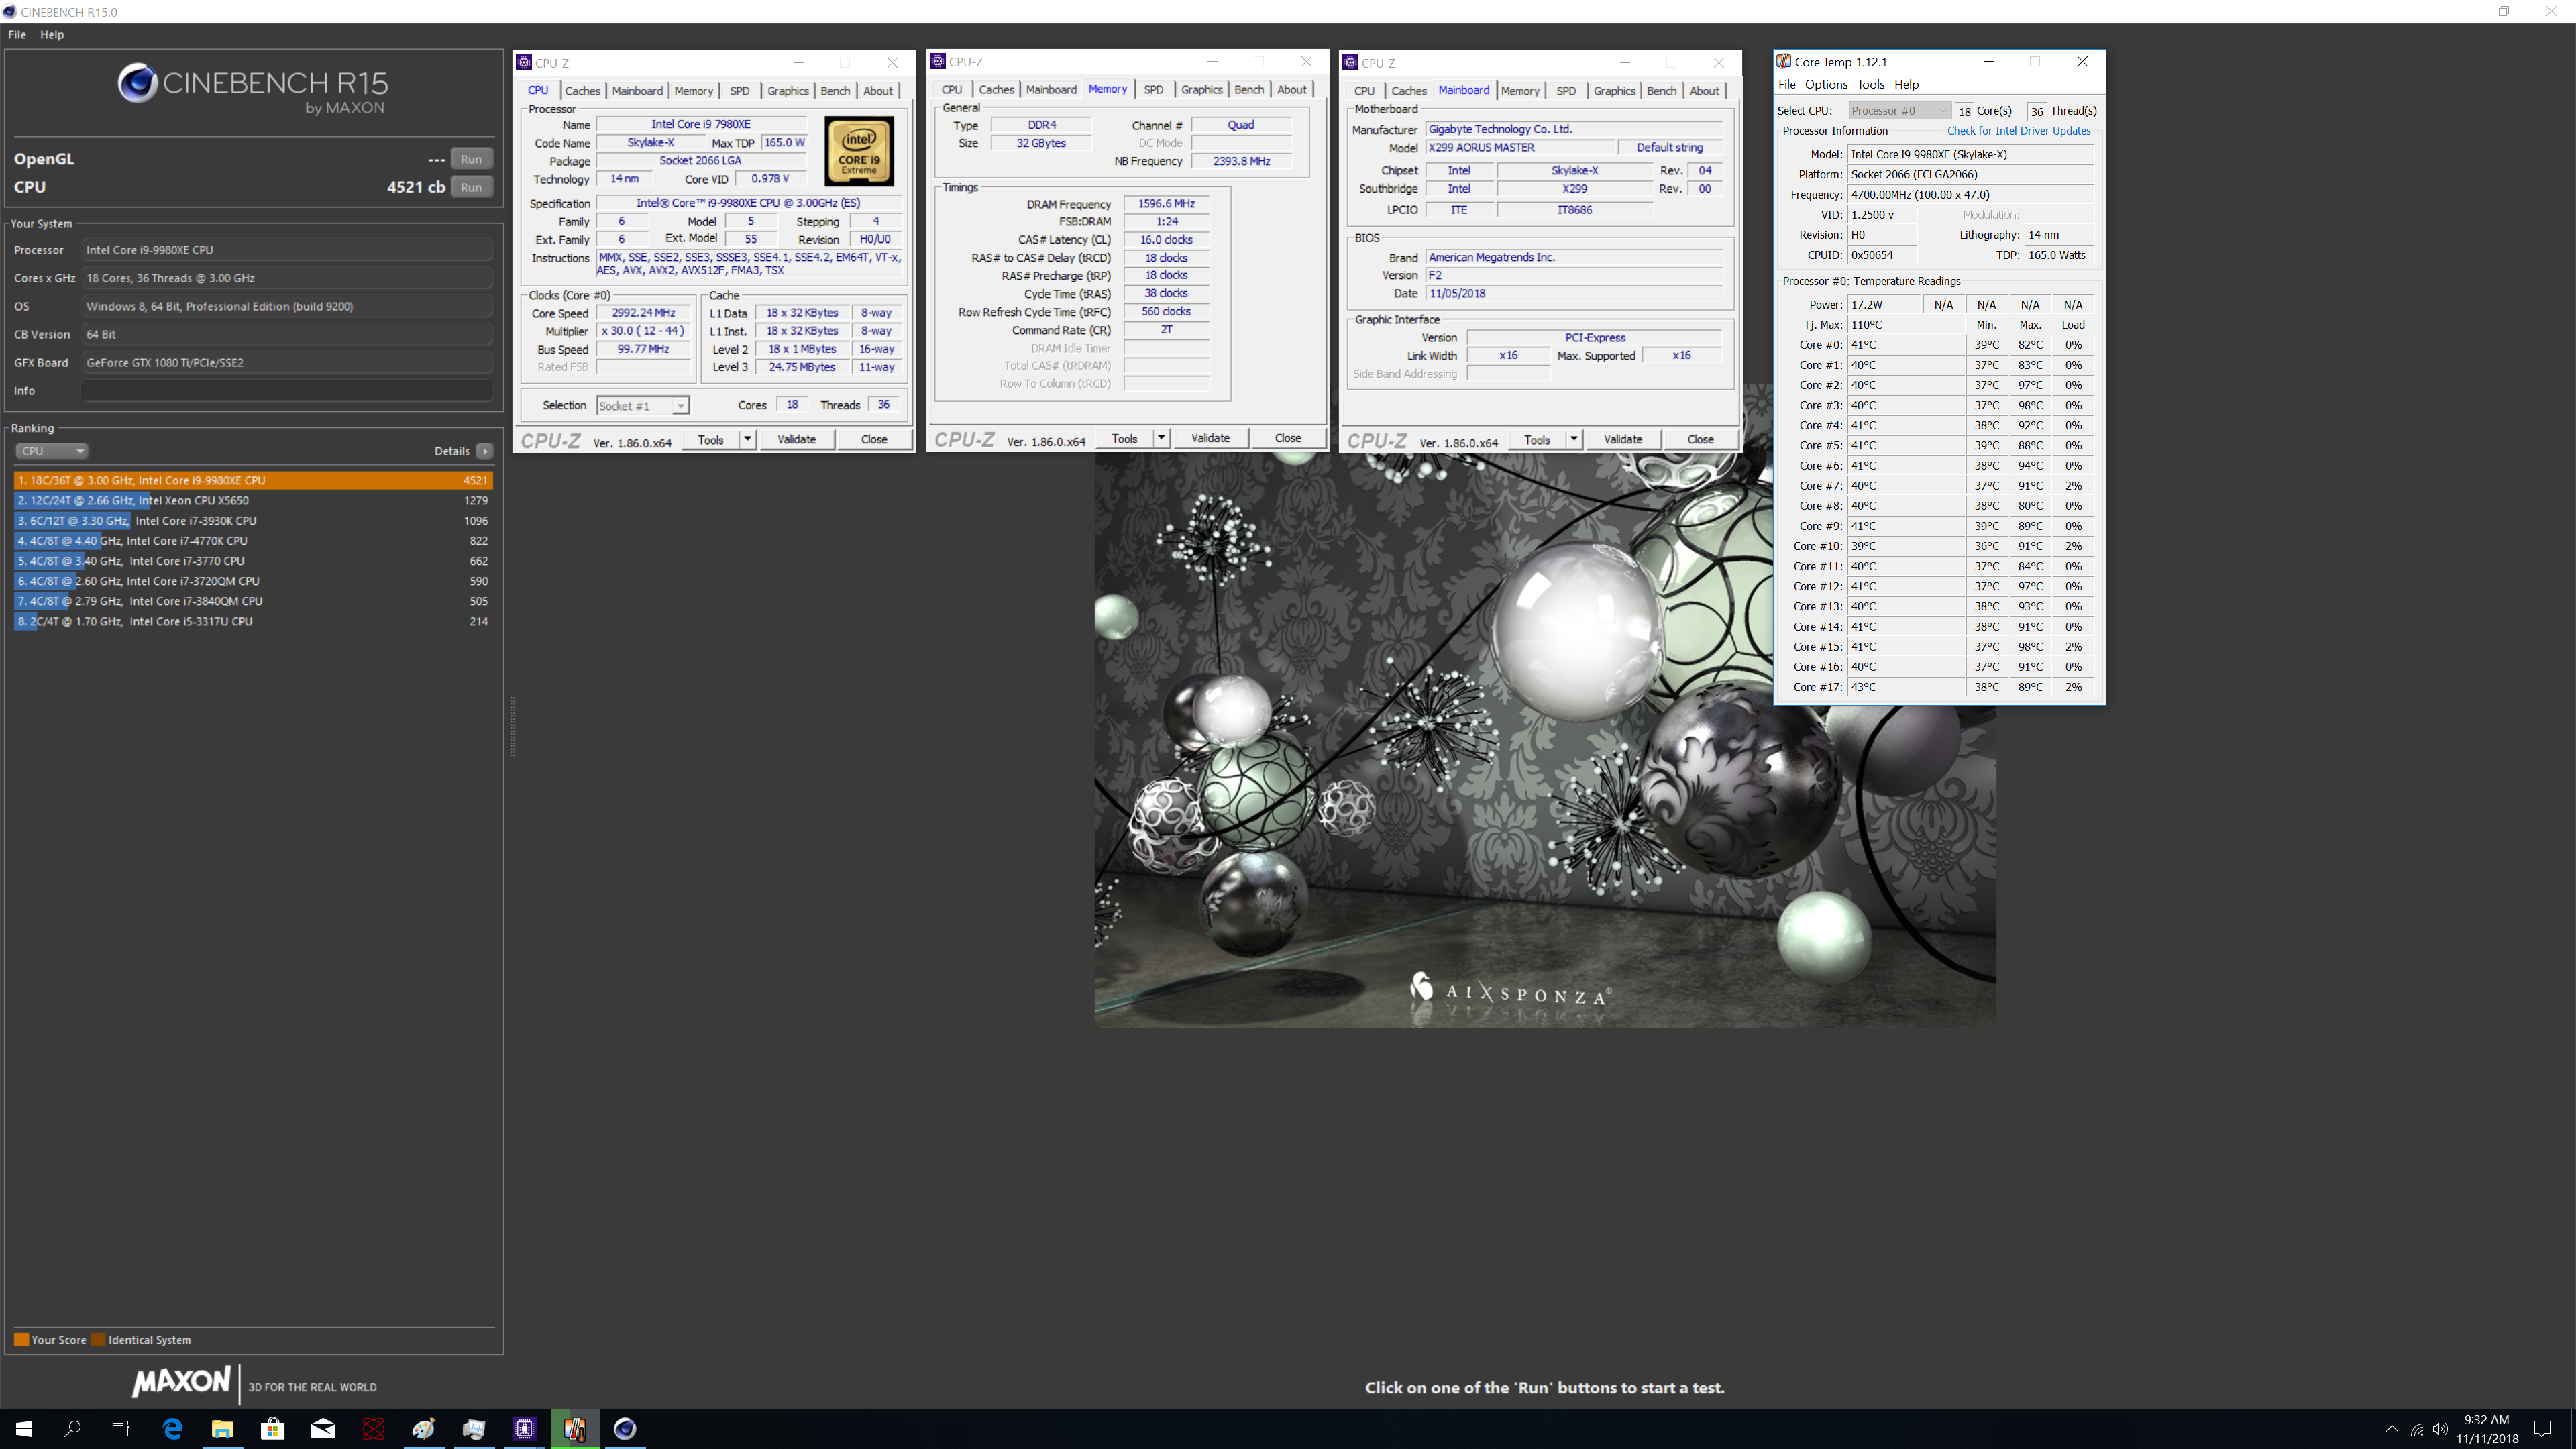2576x1449 pixels.
Task: Open the Windows Start menu
Action: click(x=24, y=1428)
